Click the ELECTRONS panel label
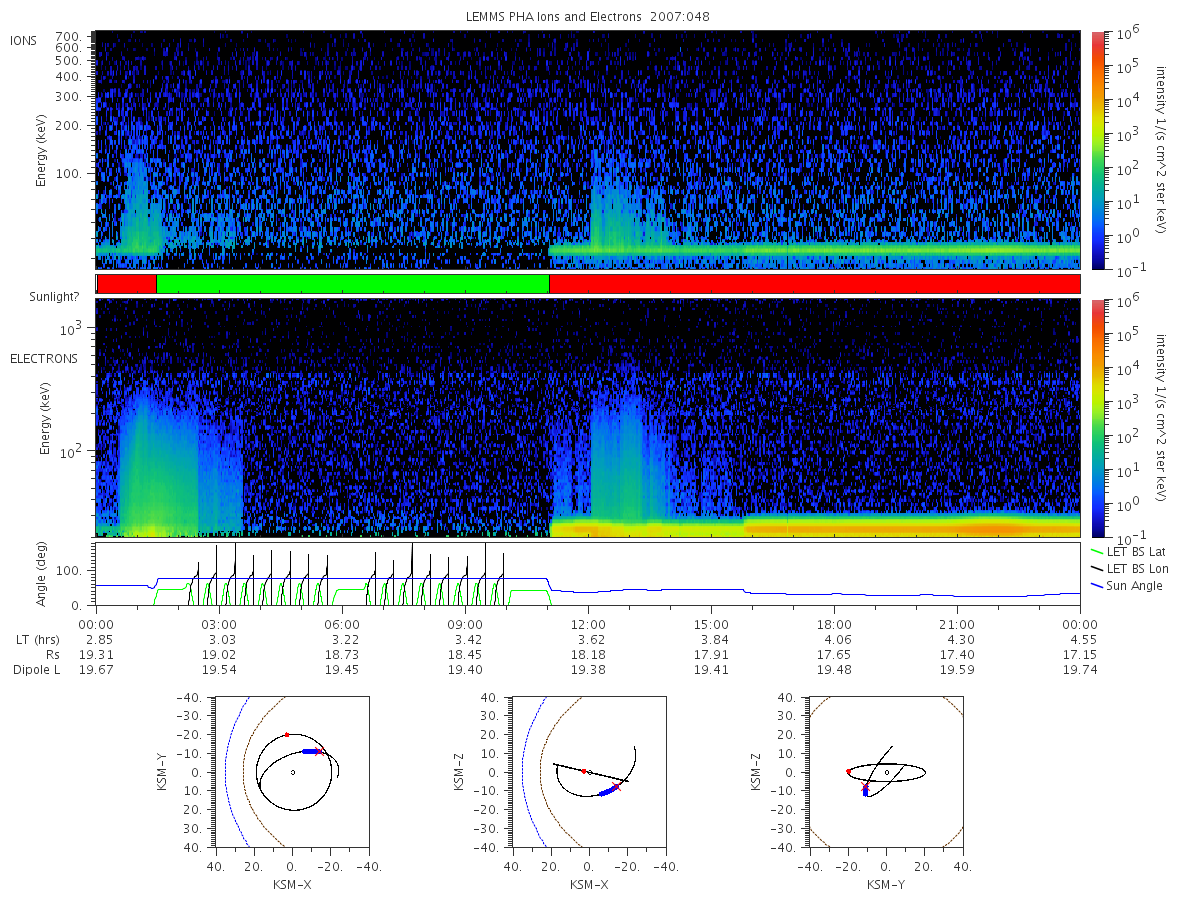Viewport: 1200px width, 900px height. [x=43, y=358]
